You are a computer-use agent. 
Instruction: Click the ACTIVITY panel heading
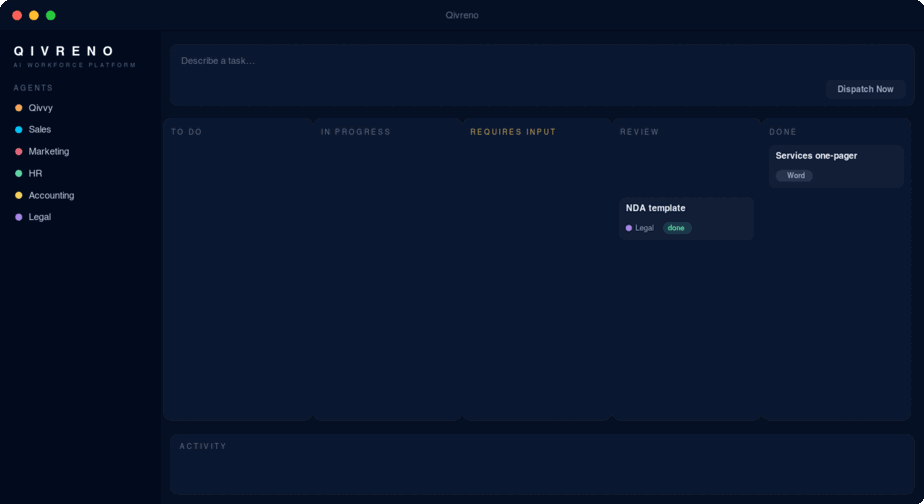pyautogui.click(x=203, y=446)
